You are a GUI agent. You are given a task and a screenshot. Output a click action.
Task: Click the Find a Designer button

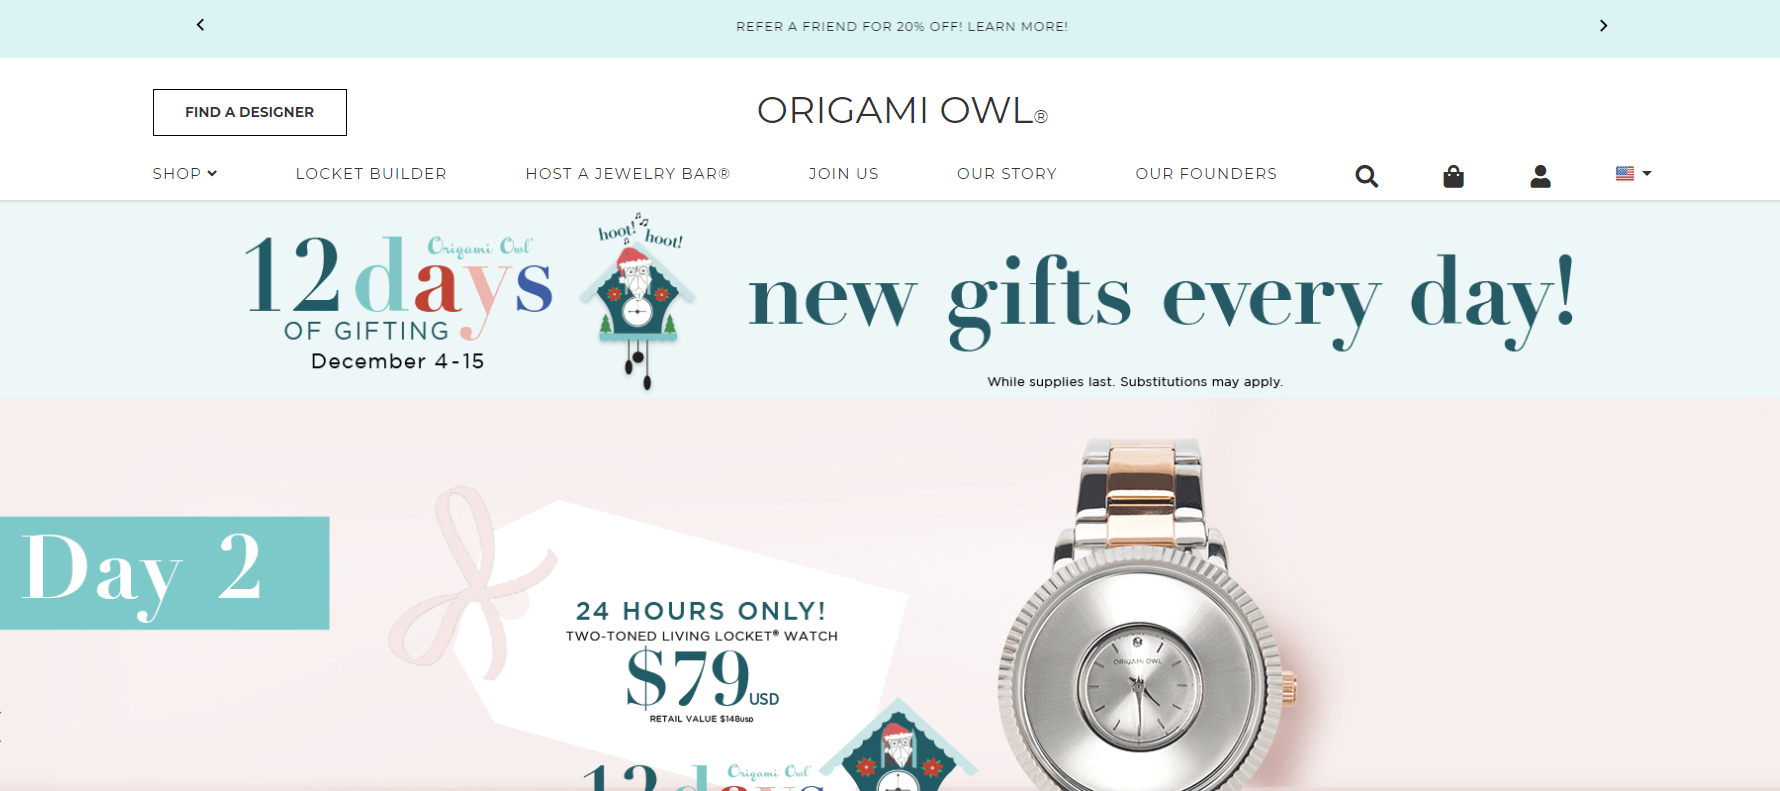point(250,112)
